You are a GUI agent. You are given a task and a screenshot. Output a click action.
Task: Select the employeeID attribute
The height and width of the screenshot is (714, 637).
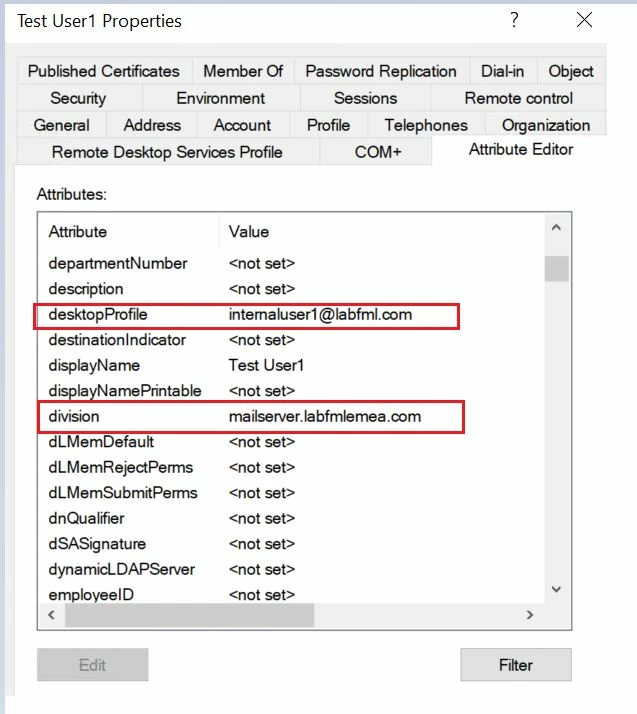pos(91,595)
